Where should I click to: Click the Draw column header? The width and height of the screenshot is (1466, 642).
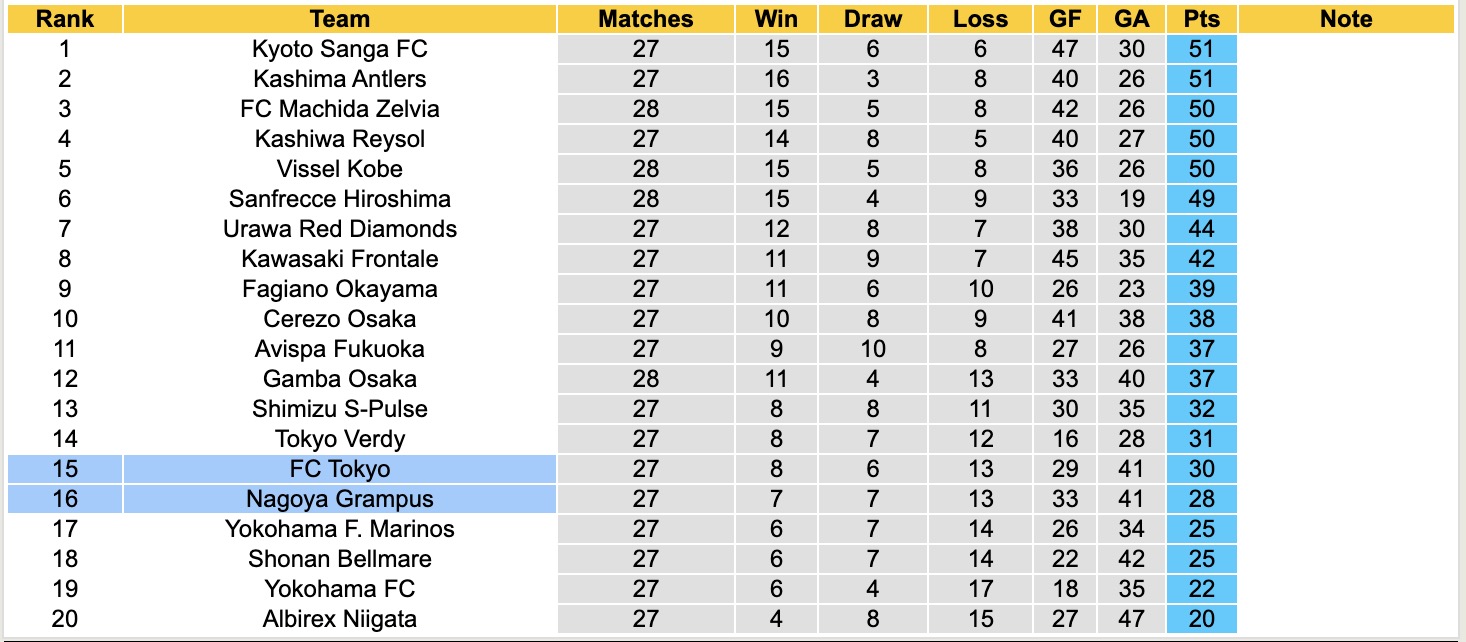pyautogui.click(x=872, y=19)
